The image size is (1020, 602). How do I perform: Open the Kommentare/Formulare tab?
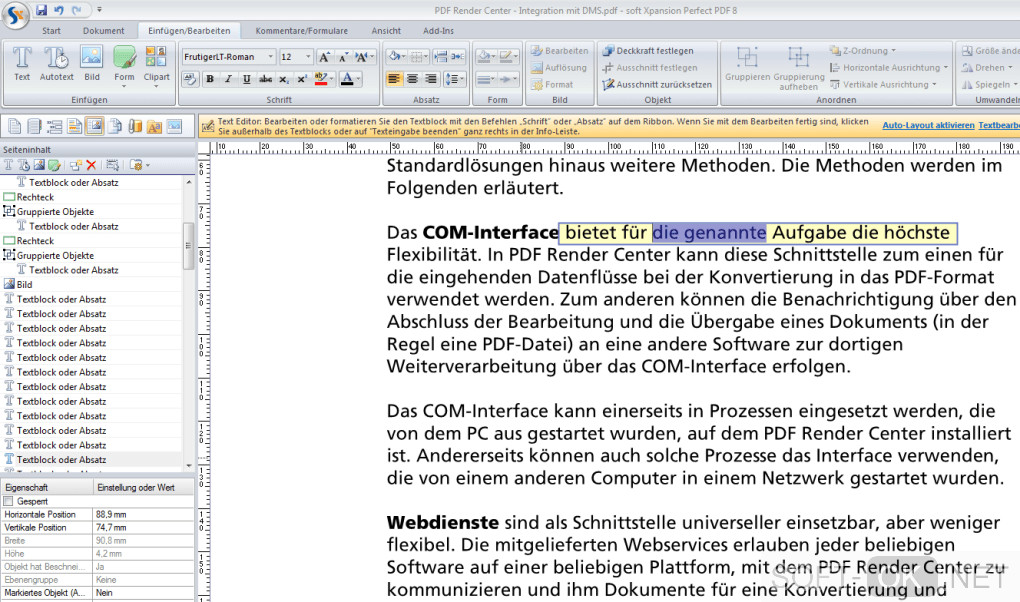(x=301, y=31)
